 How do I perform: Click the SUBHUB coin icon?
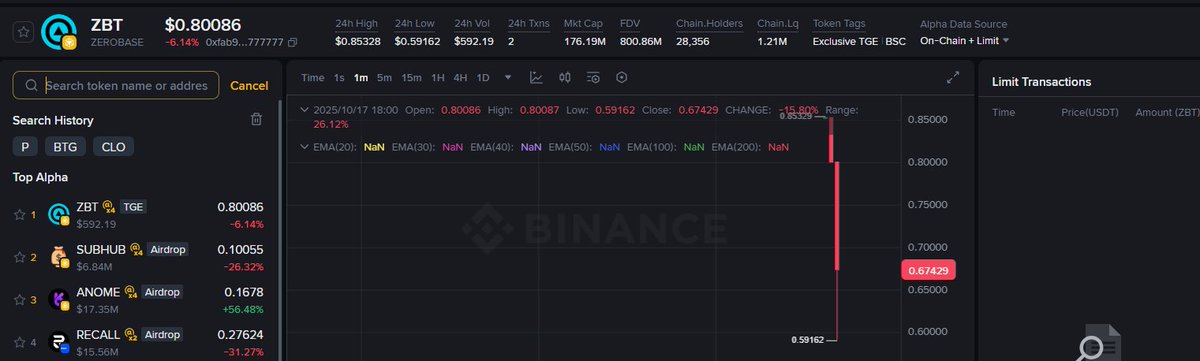pyautogui.click(x=59, y=257)
